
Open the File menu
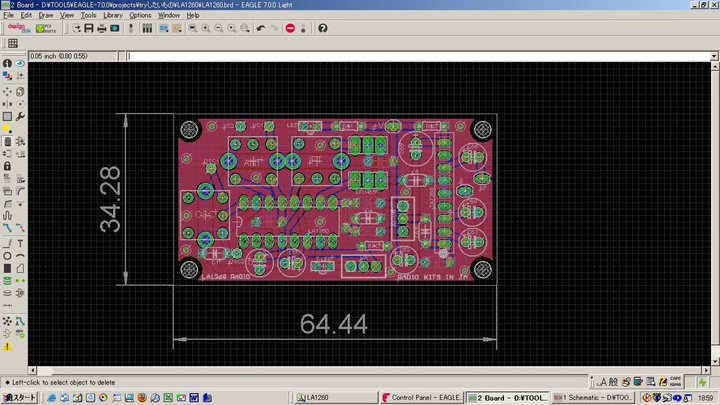pyautogui.click(x=9, y=16)
